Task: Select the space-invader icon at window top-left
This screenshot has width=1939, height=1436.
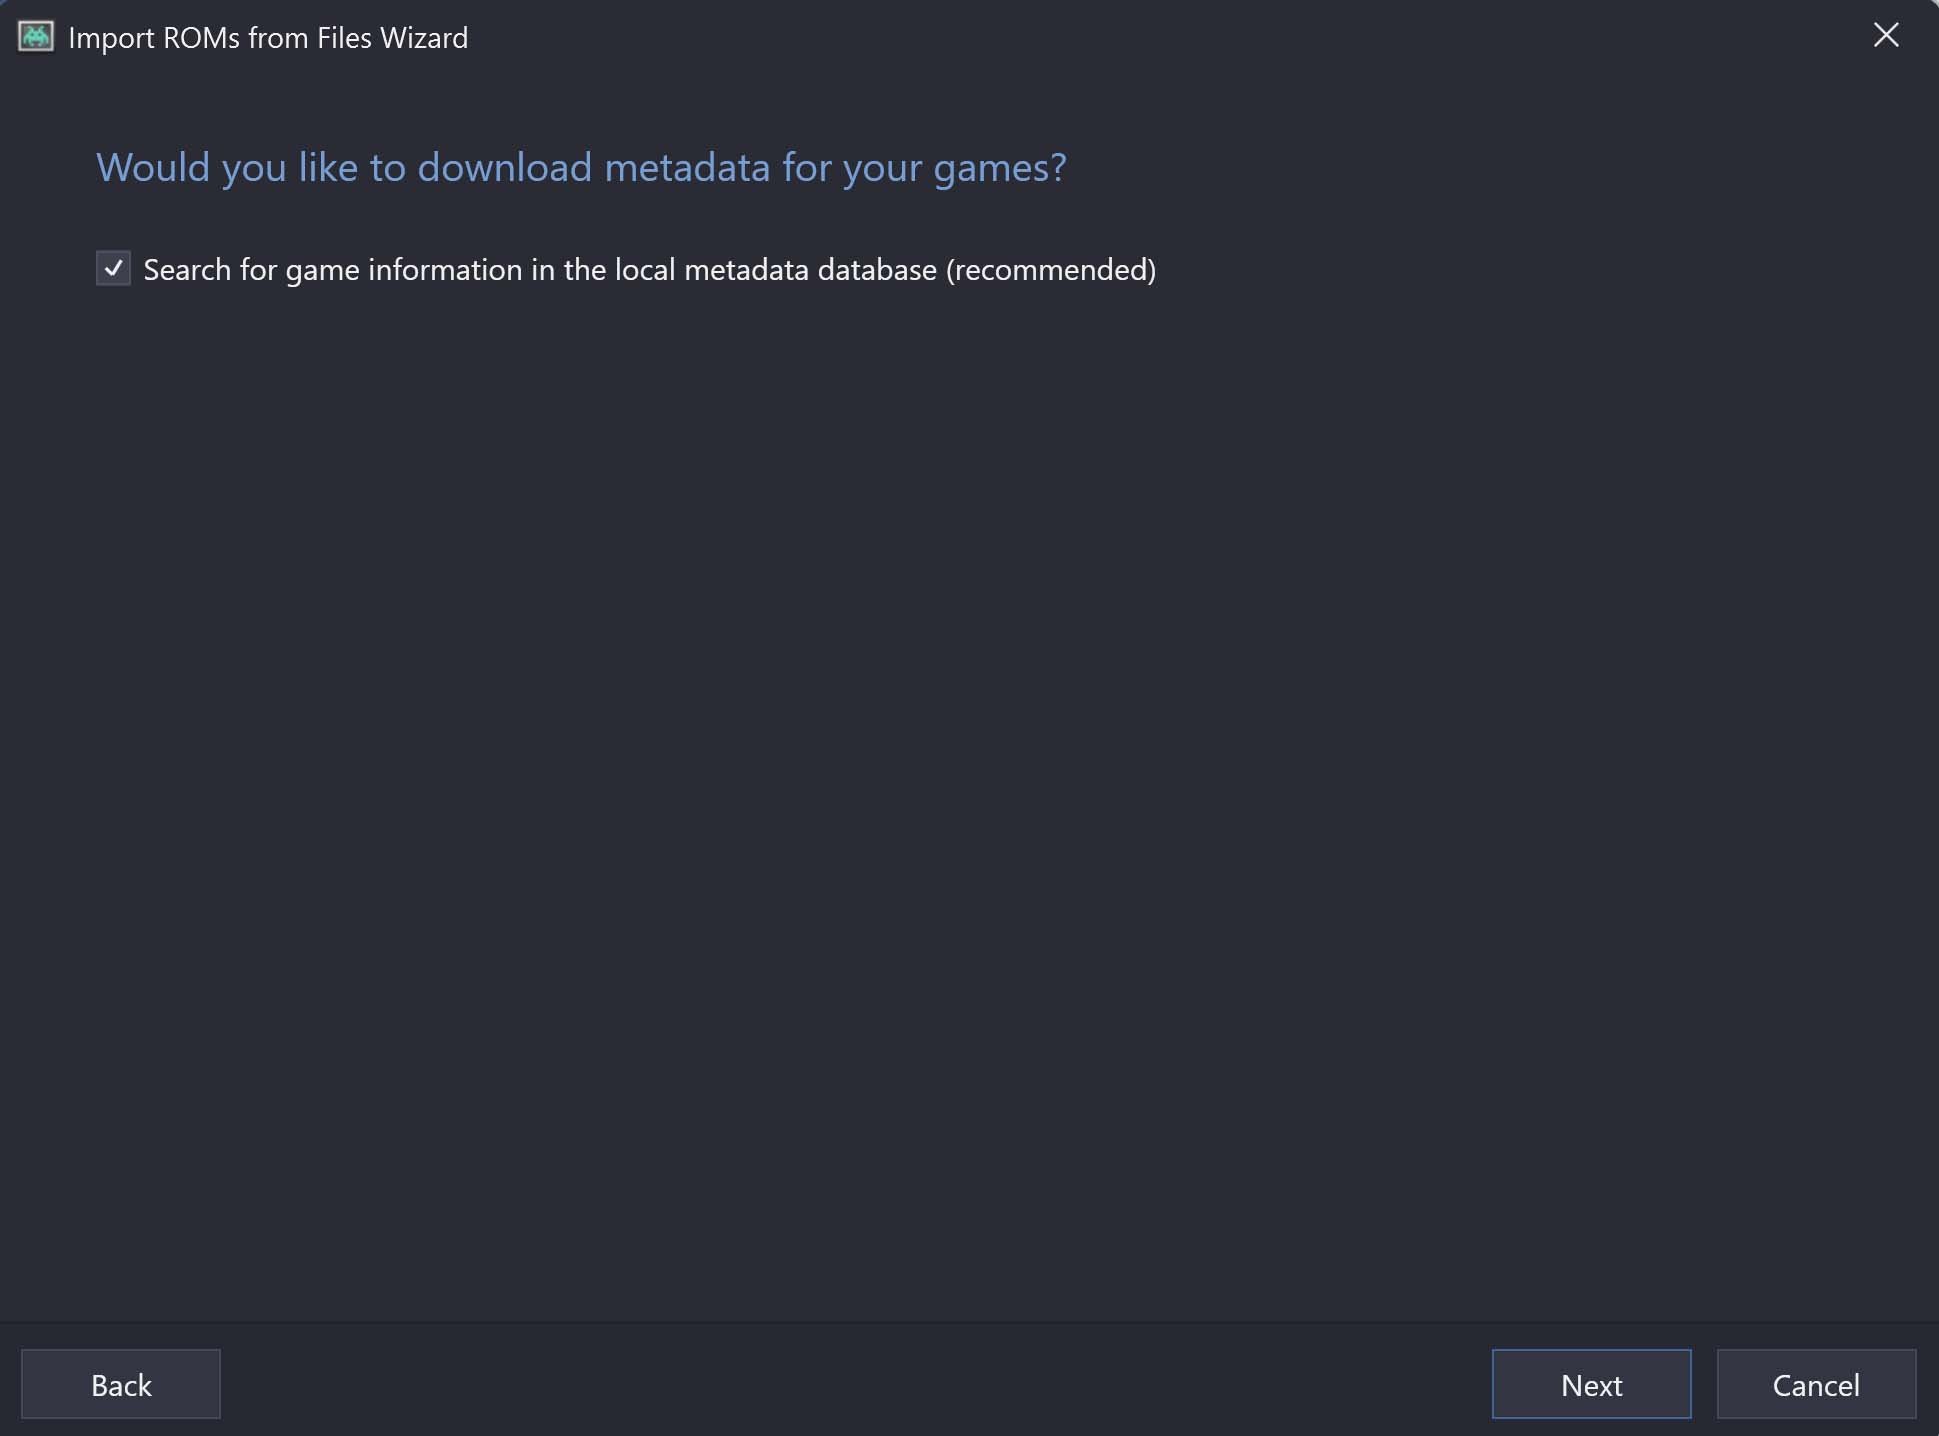Action: [36, 37]
